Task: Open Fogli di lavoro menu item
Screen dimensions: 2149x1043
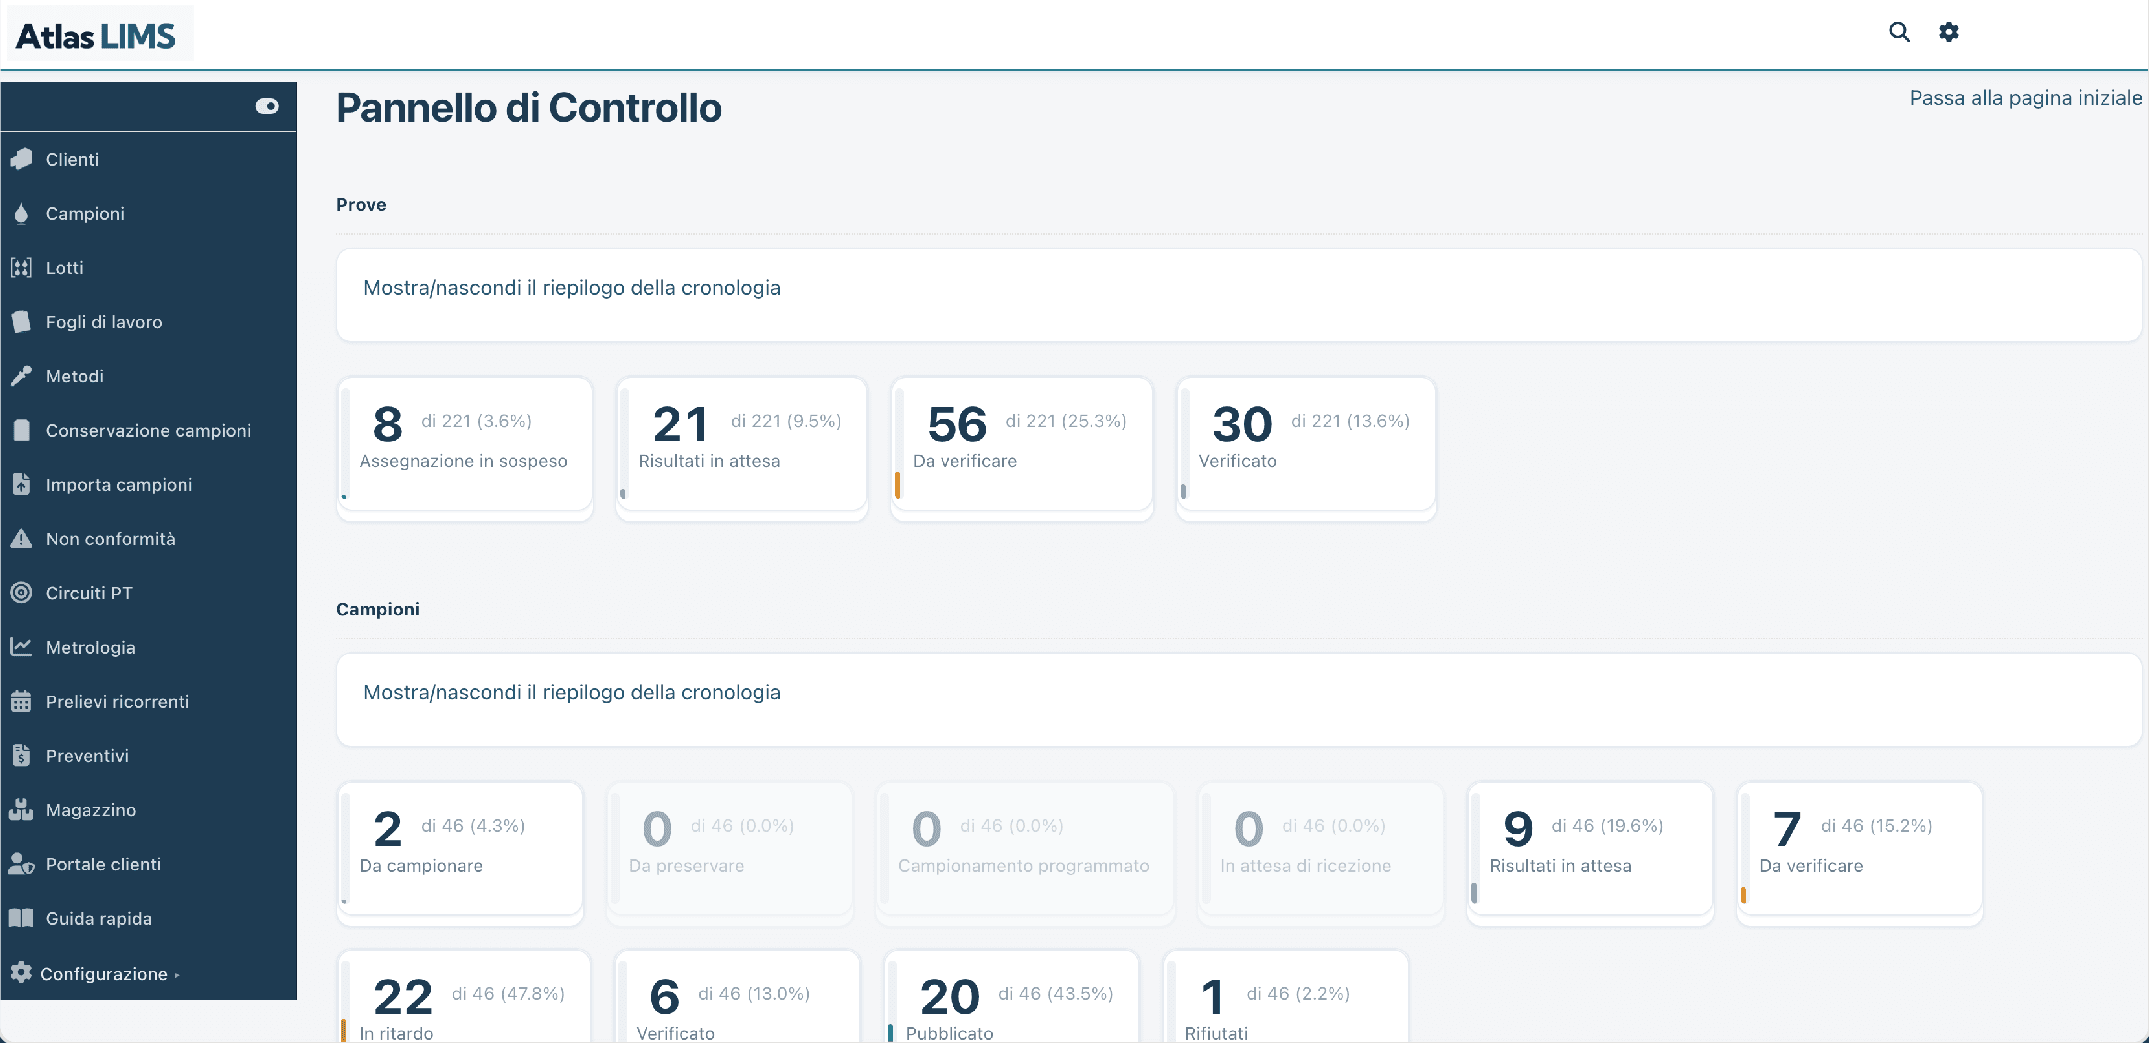Action: point(104,322)
